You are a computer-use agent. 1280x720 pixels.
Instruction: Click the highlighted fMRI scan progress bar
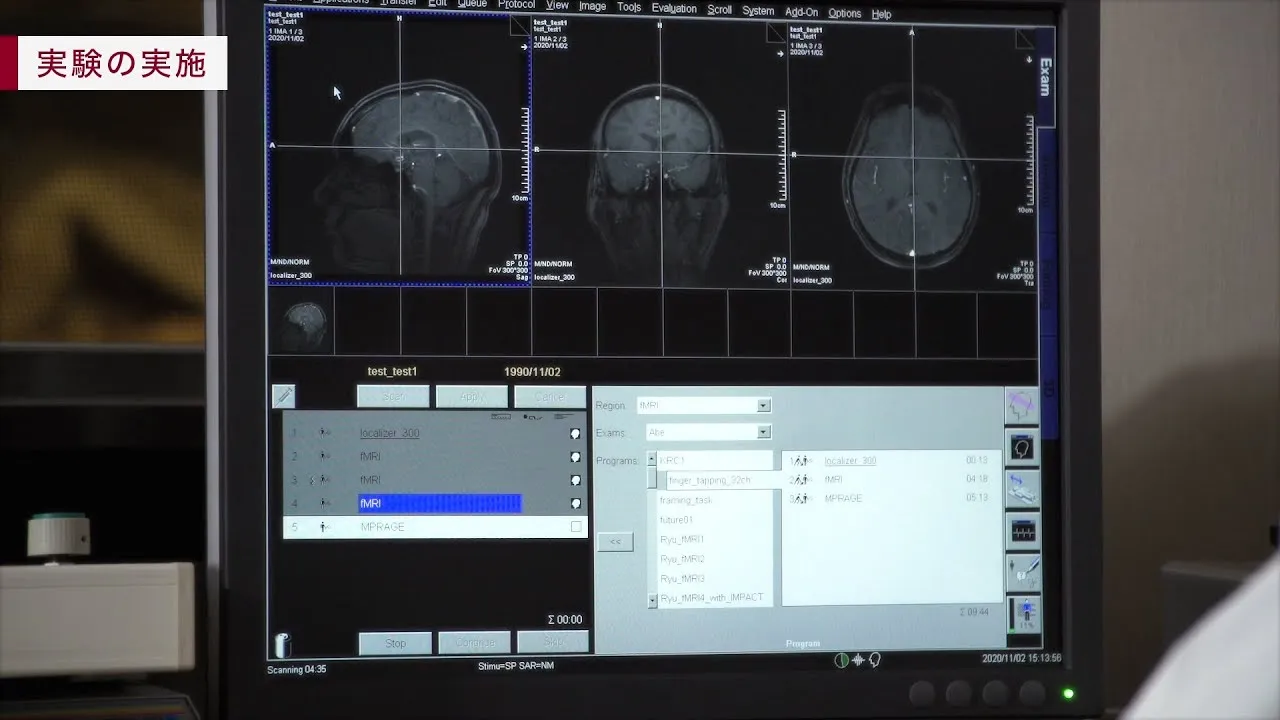click(440, 503)
